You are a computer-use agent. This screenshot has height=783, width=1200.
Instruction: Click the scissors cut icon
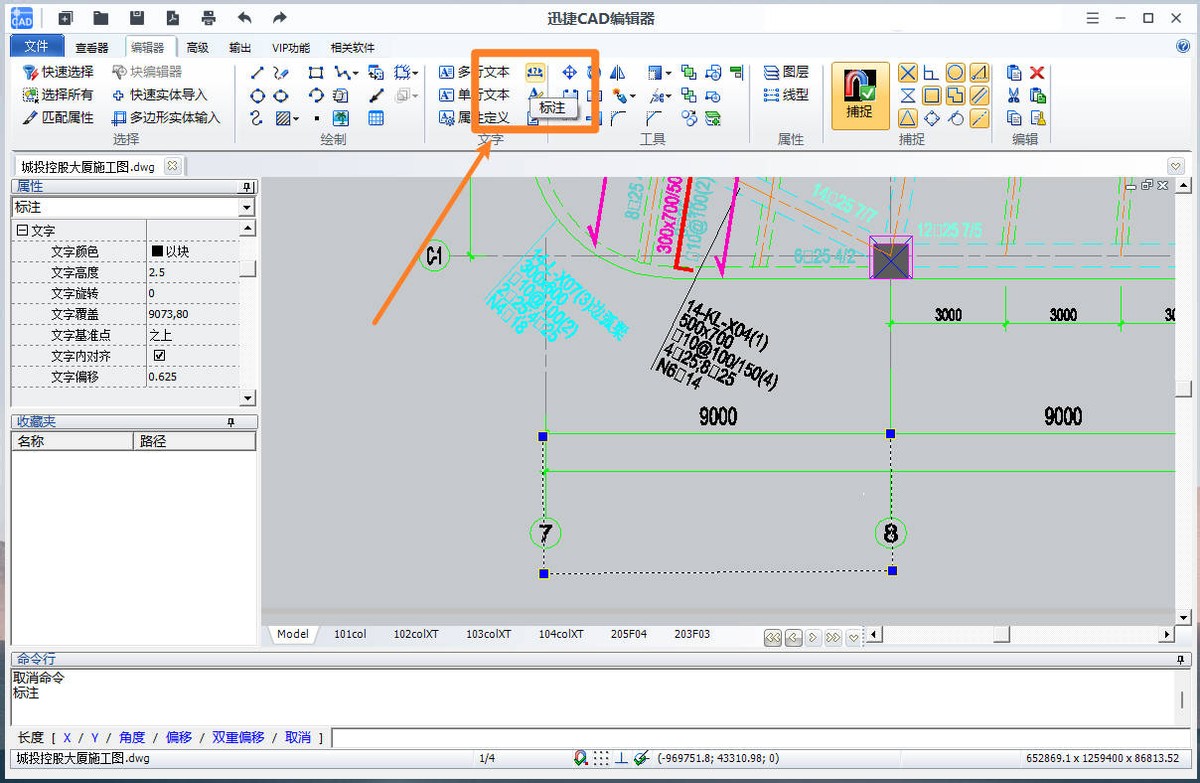(x=1014, y=95)
